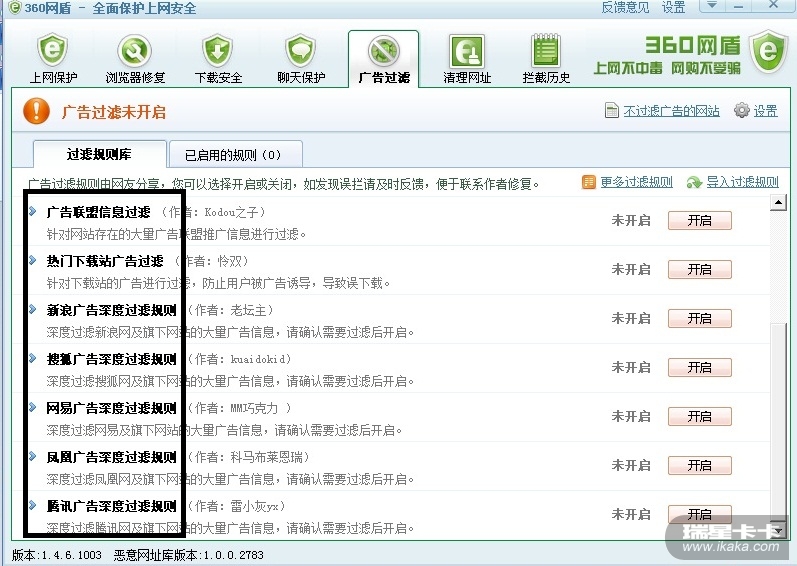The width and height of the screenshot is (797, 566).
Task: Open the 浏览器修复 wrench icon
Action: pos(135,51)
